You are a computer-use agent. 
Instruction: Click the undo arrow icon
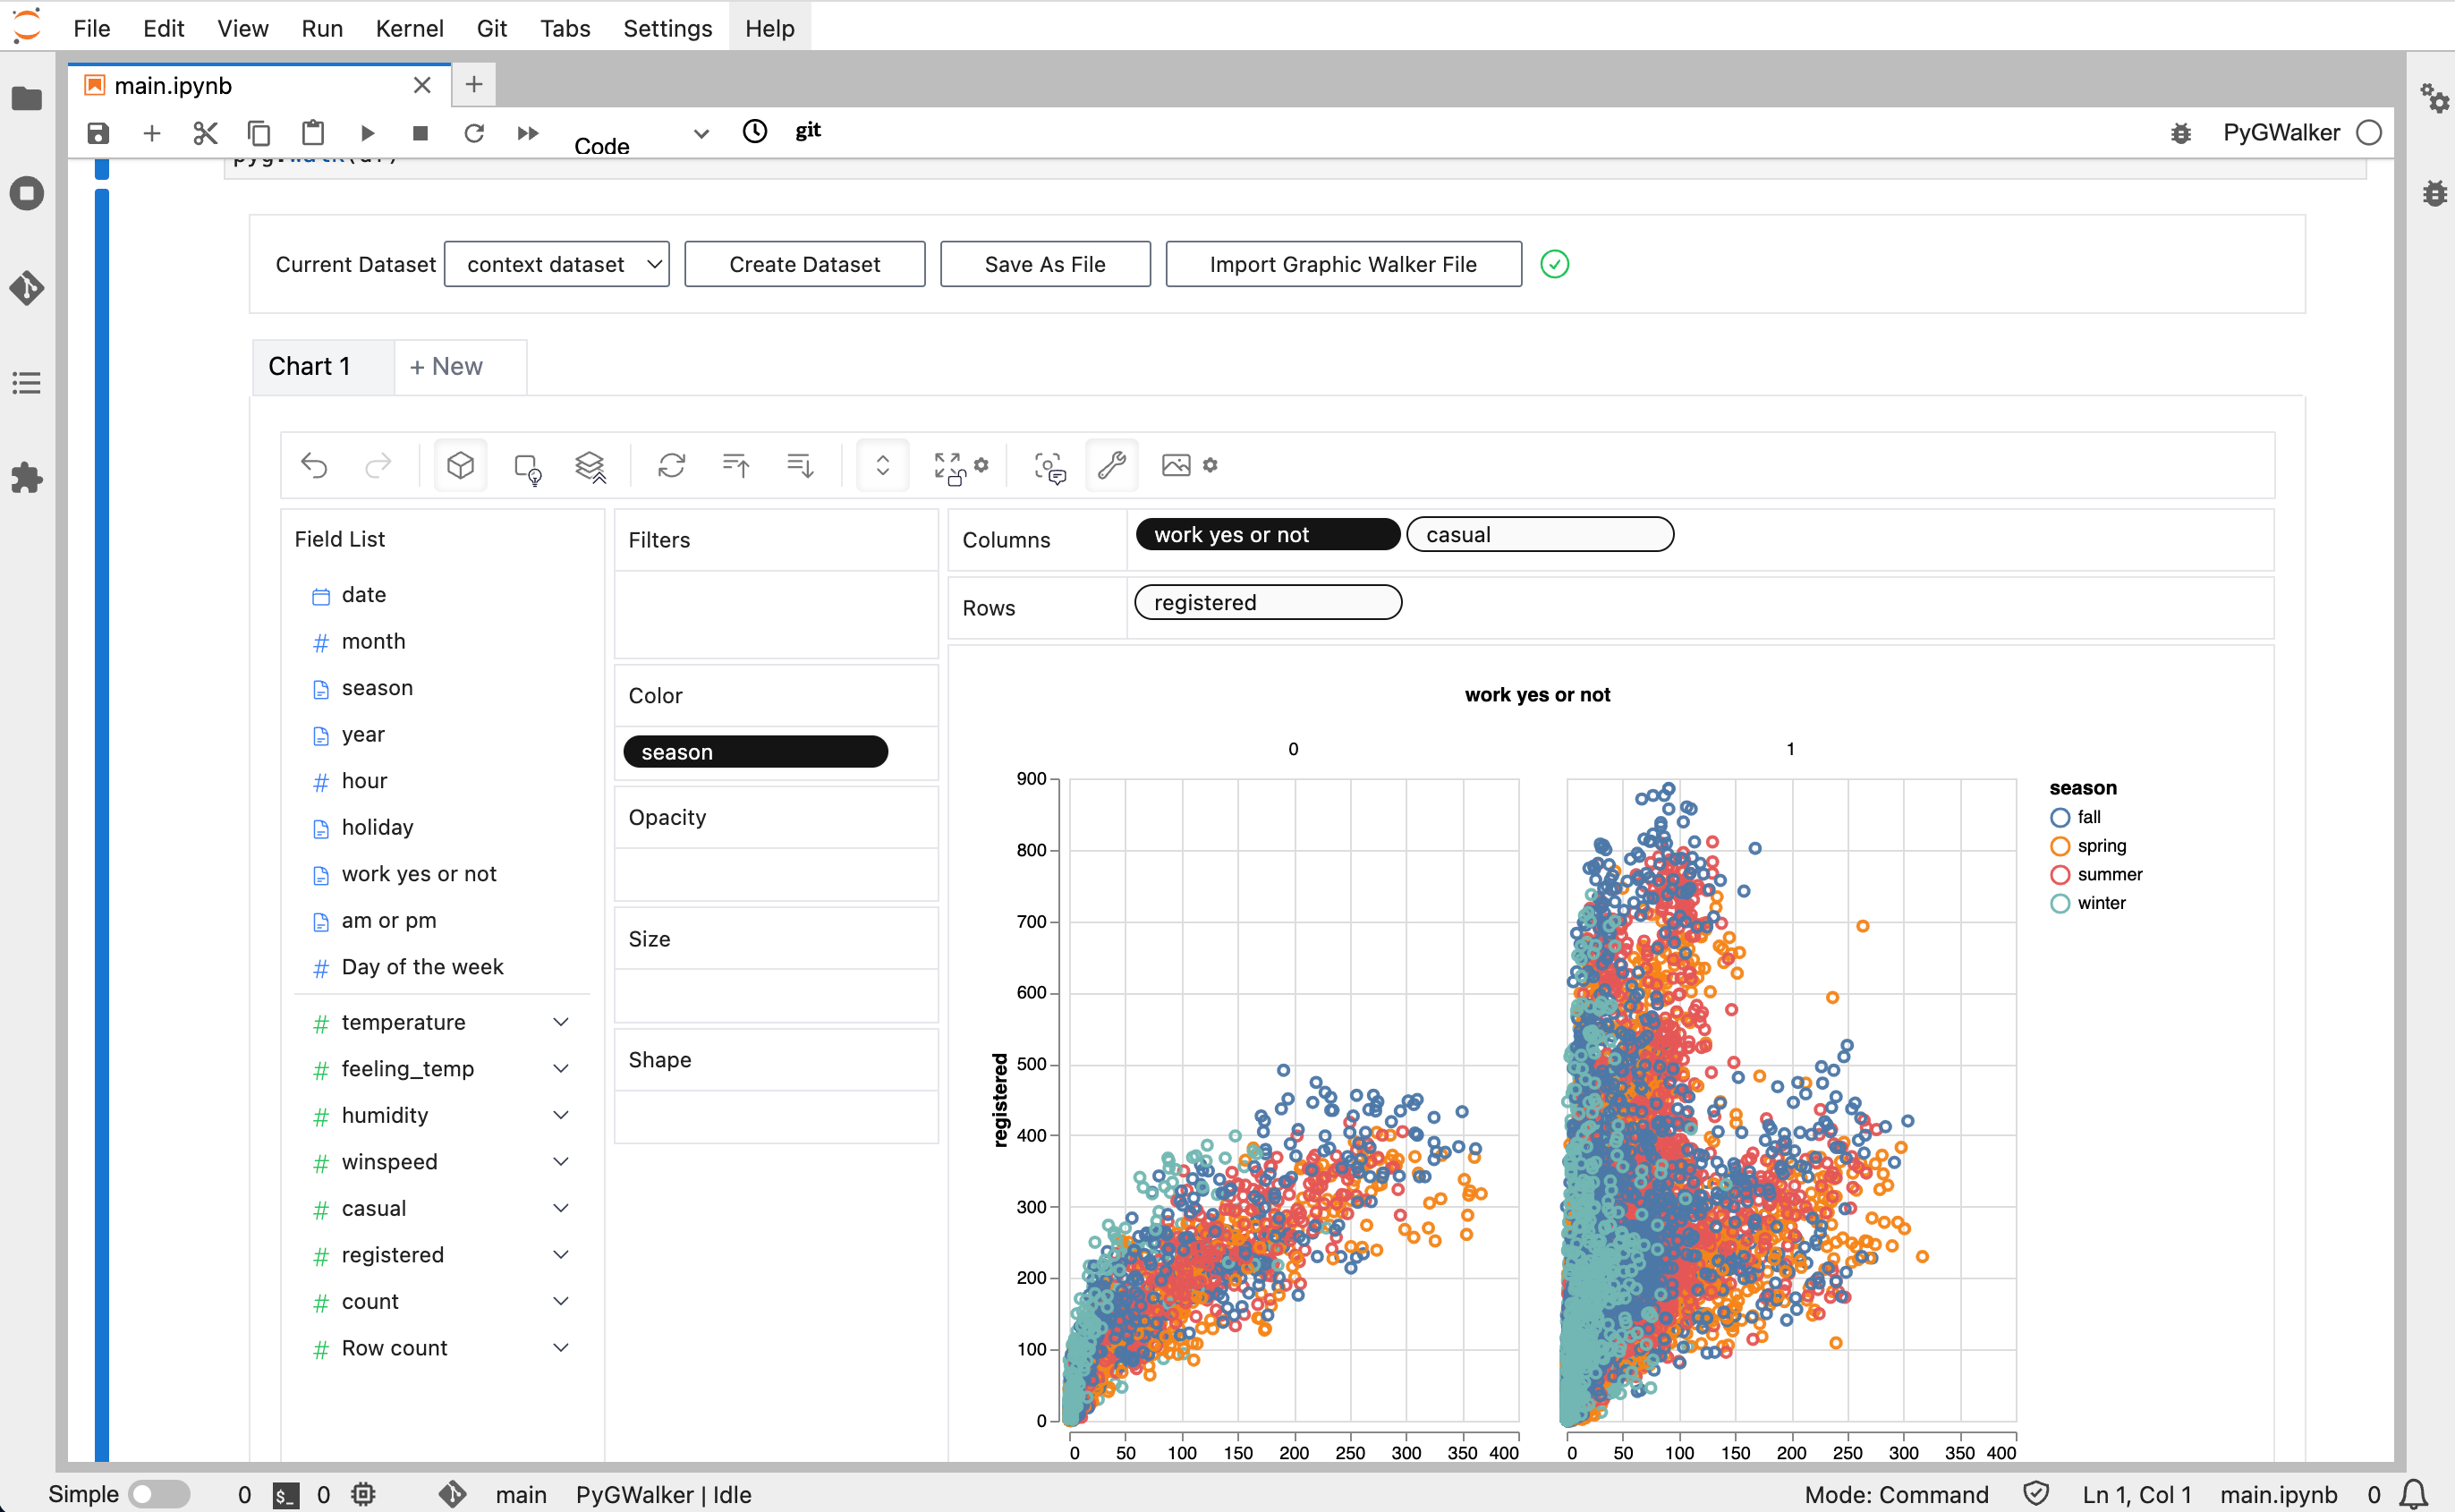tap(312, 465)
